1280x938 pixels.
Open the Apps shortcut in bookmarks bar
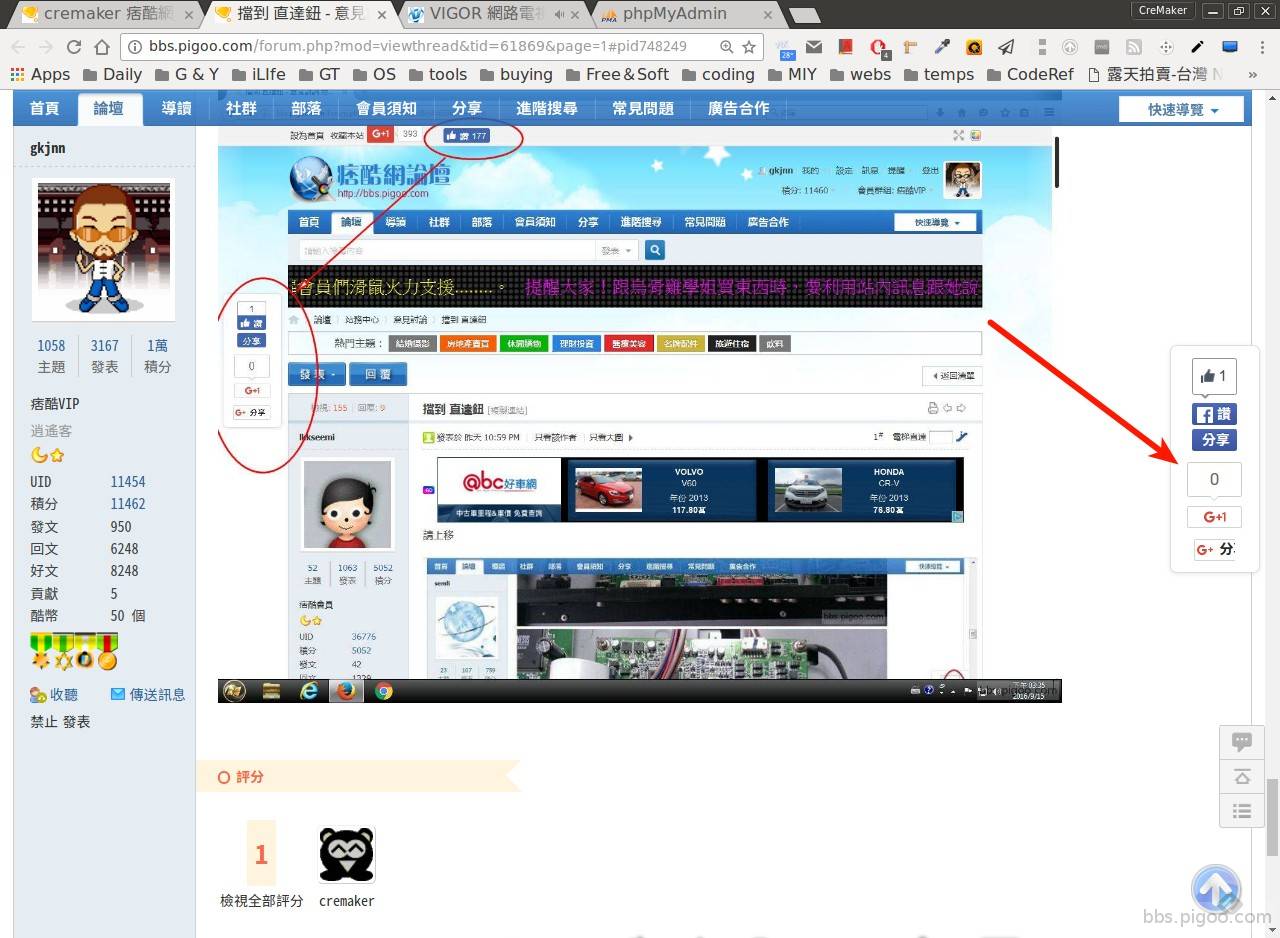40,74
